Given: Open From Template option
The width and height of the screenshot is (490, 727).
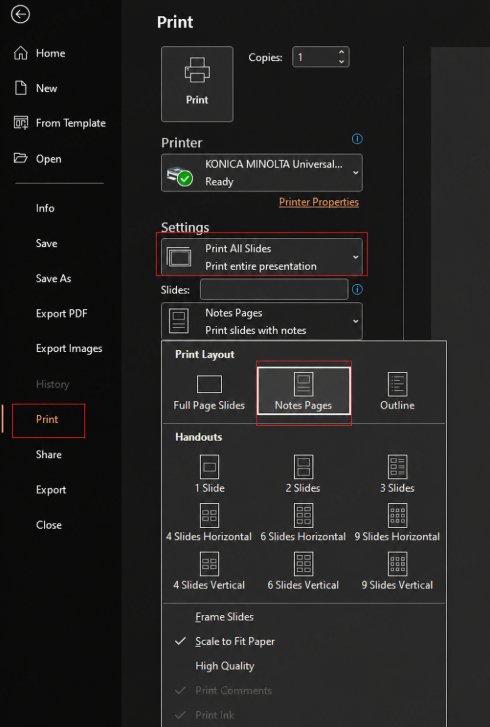Looking at the screenshot, I should [60, 123].
